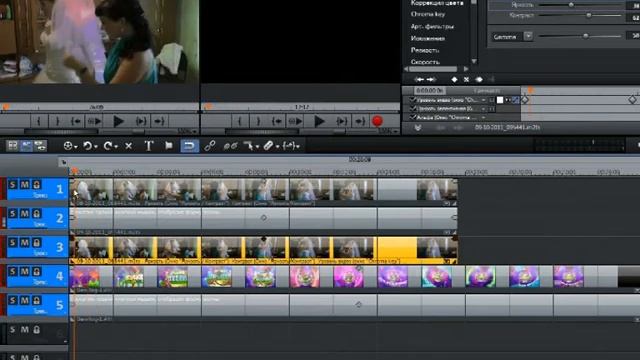Select the razor cut tool
The image size is (640, 360).
(268, 146)
